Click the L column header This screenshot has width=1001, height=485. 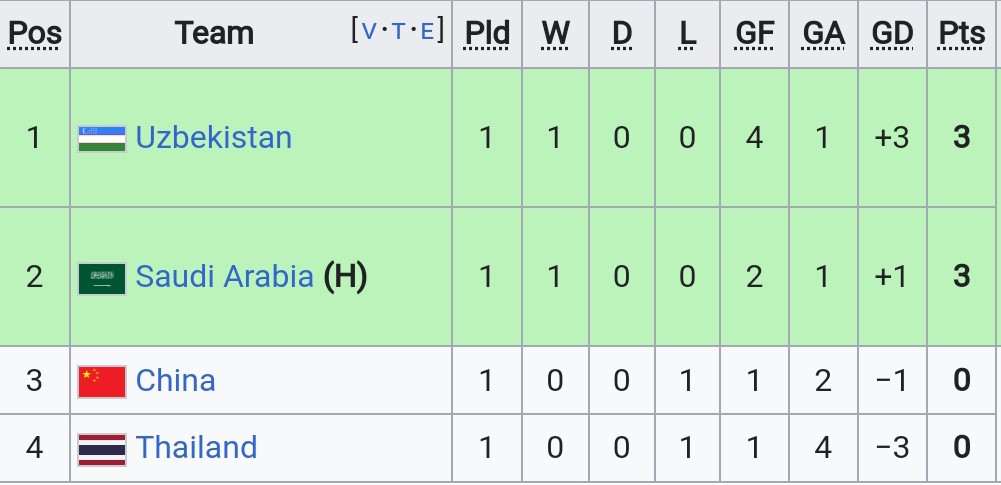[x=687, y=34]
